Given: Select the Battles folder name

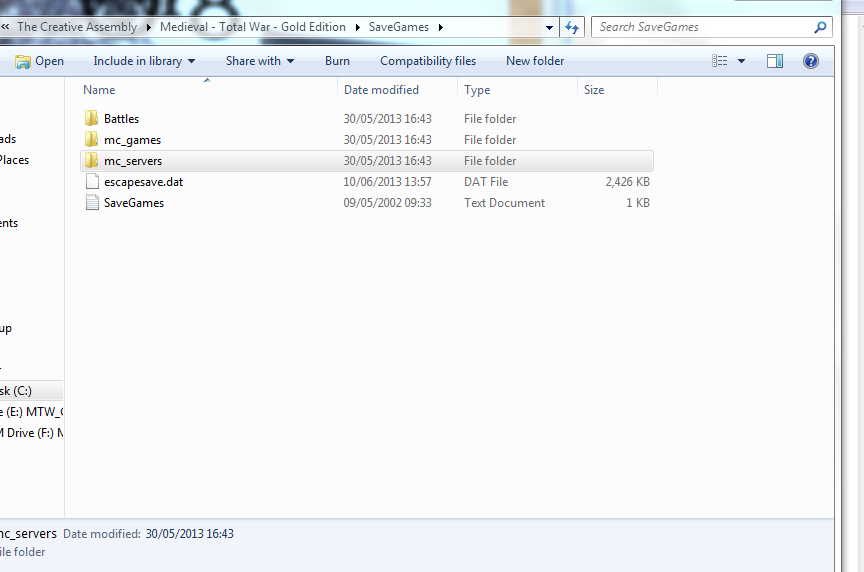Looking at the screenshot, I should pyautogui.click(x=121, y=118).
